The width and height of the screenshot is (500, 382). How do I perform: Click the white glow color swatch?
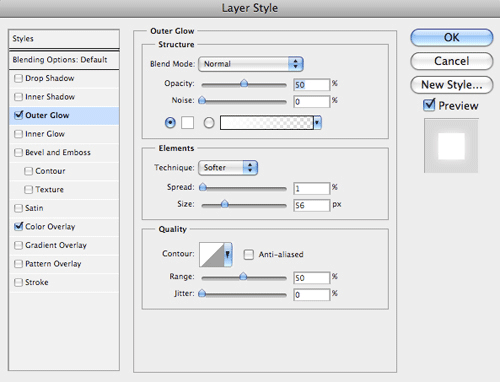pyautogui.click(x=187, y=123)
